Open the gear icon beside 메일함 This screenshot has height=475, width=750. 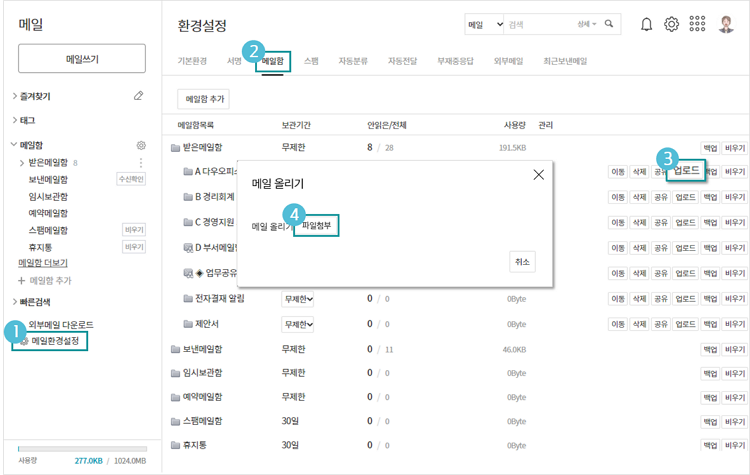coord(141,145)
